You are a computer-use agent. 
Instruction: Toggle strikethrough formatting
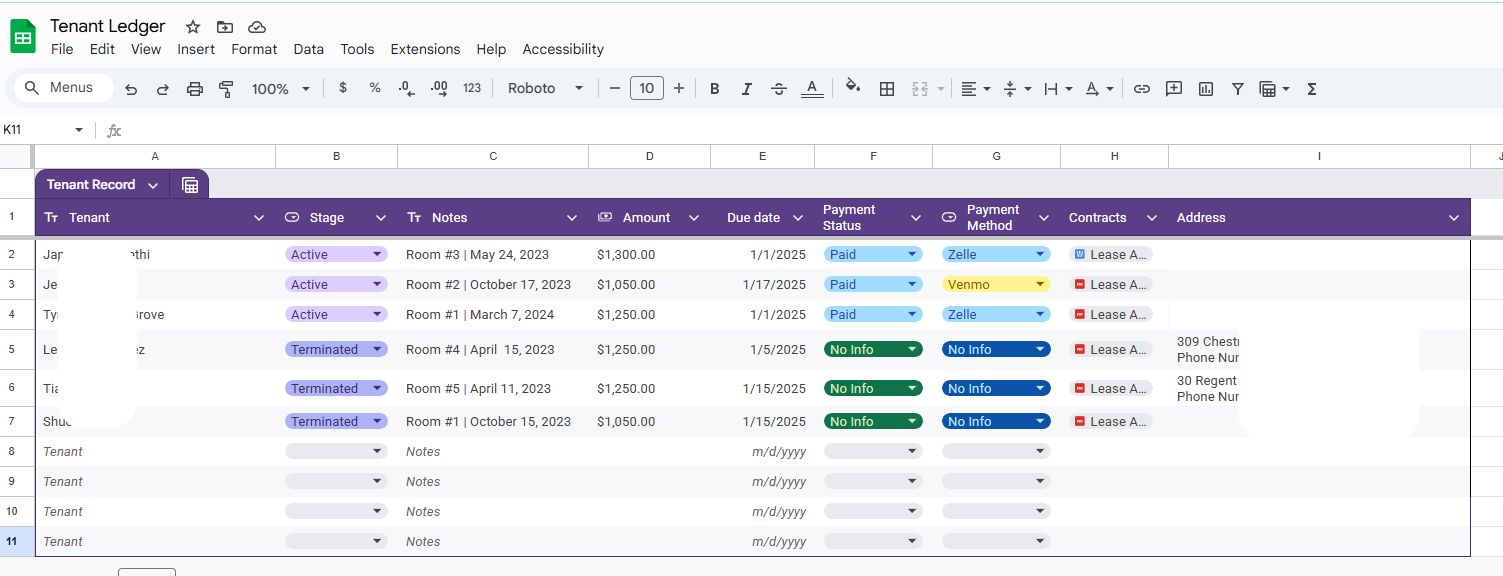pyautogui.click(x=779, y=89)
